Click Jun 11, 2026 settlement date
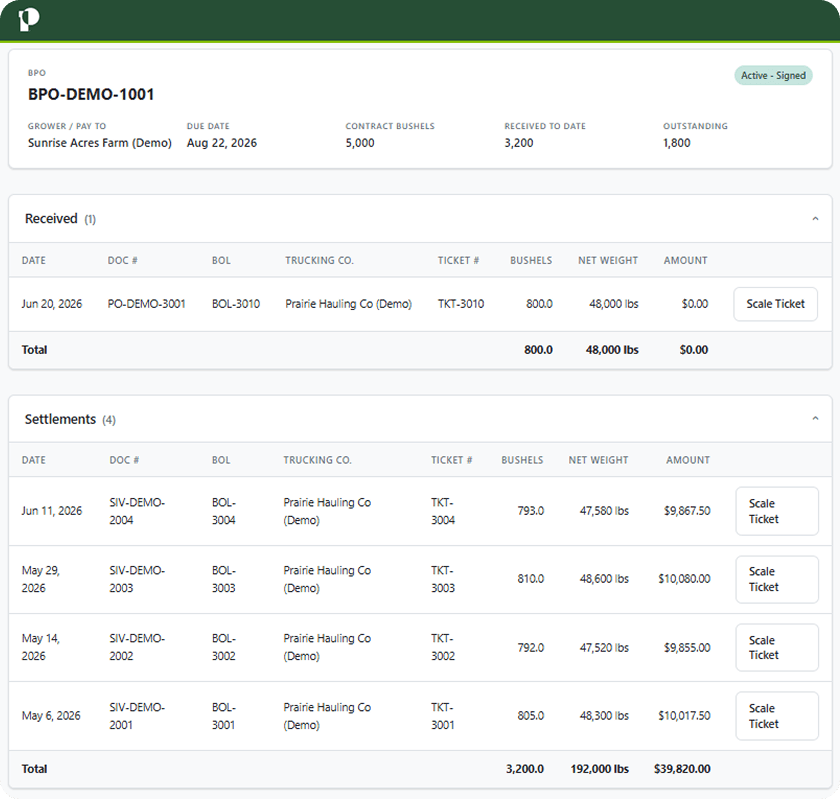Image resolution: width=840 pixels, height=799 pixels. pyautogui.click(x=52, y=511)
